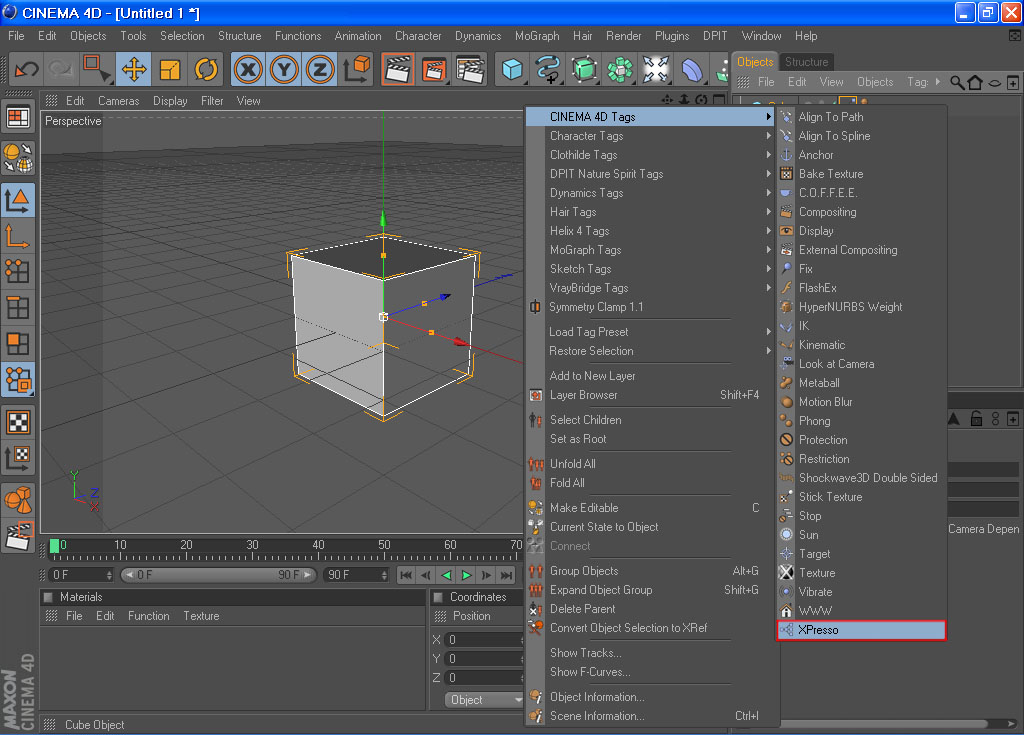Click the 90 F end frame field
Screen dimensions: 1024x735
[357, 575]
